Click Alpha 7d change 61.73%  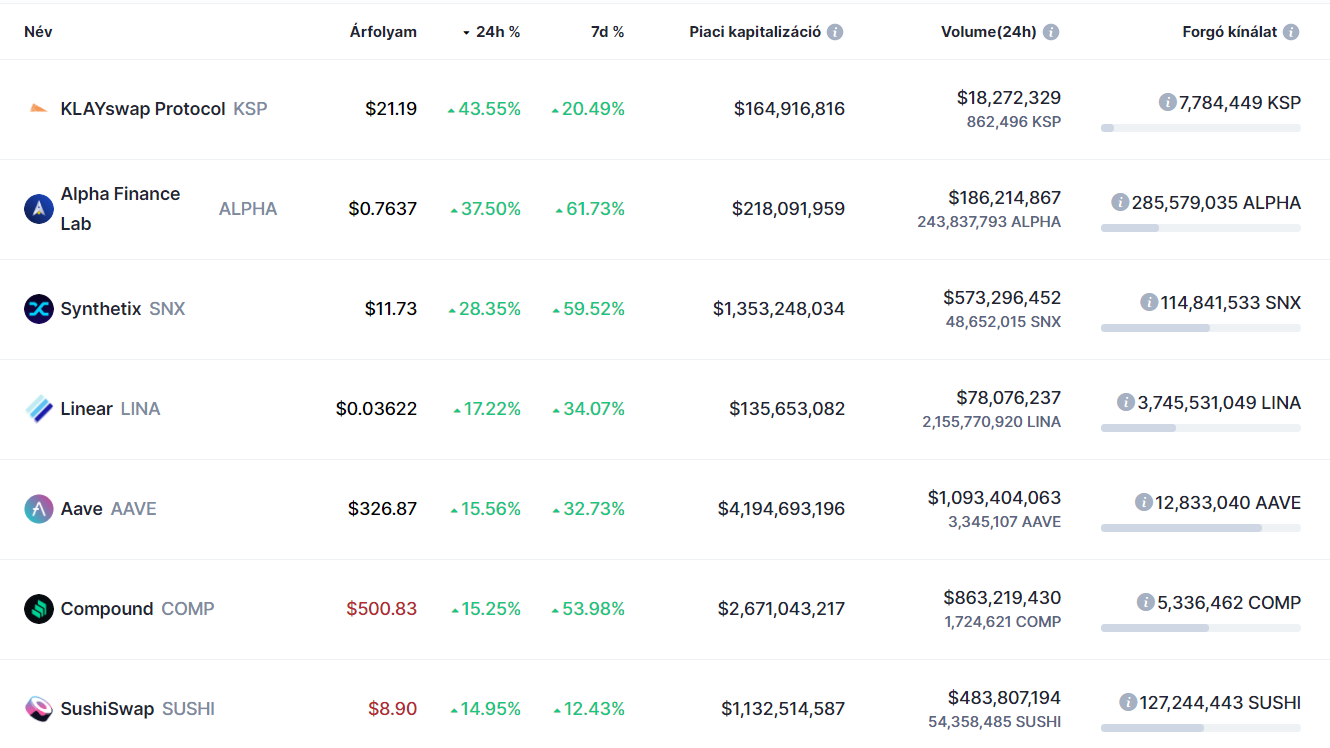pos(590,209)
